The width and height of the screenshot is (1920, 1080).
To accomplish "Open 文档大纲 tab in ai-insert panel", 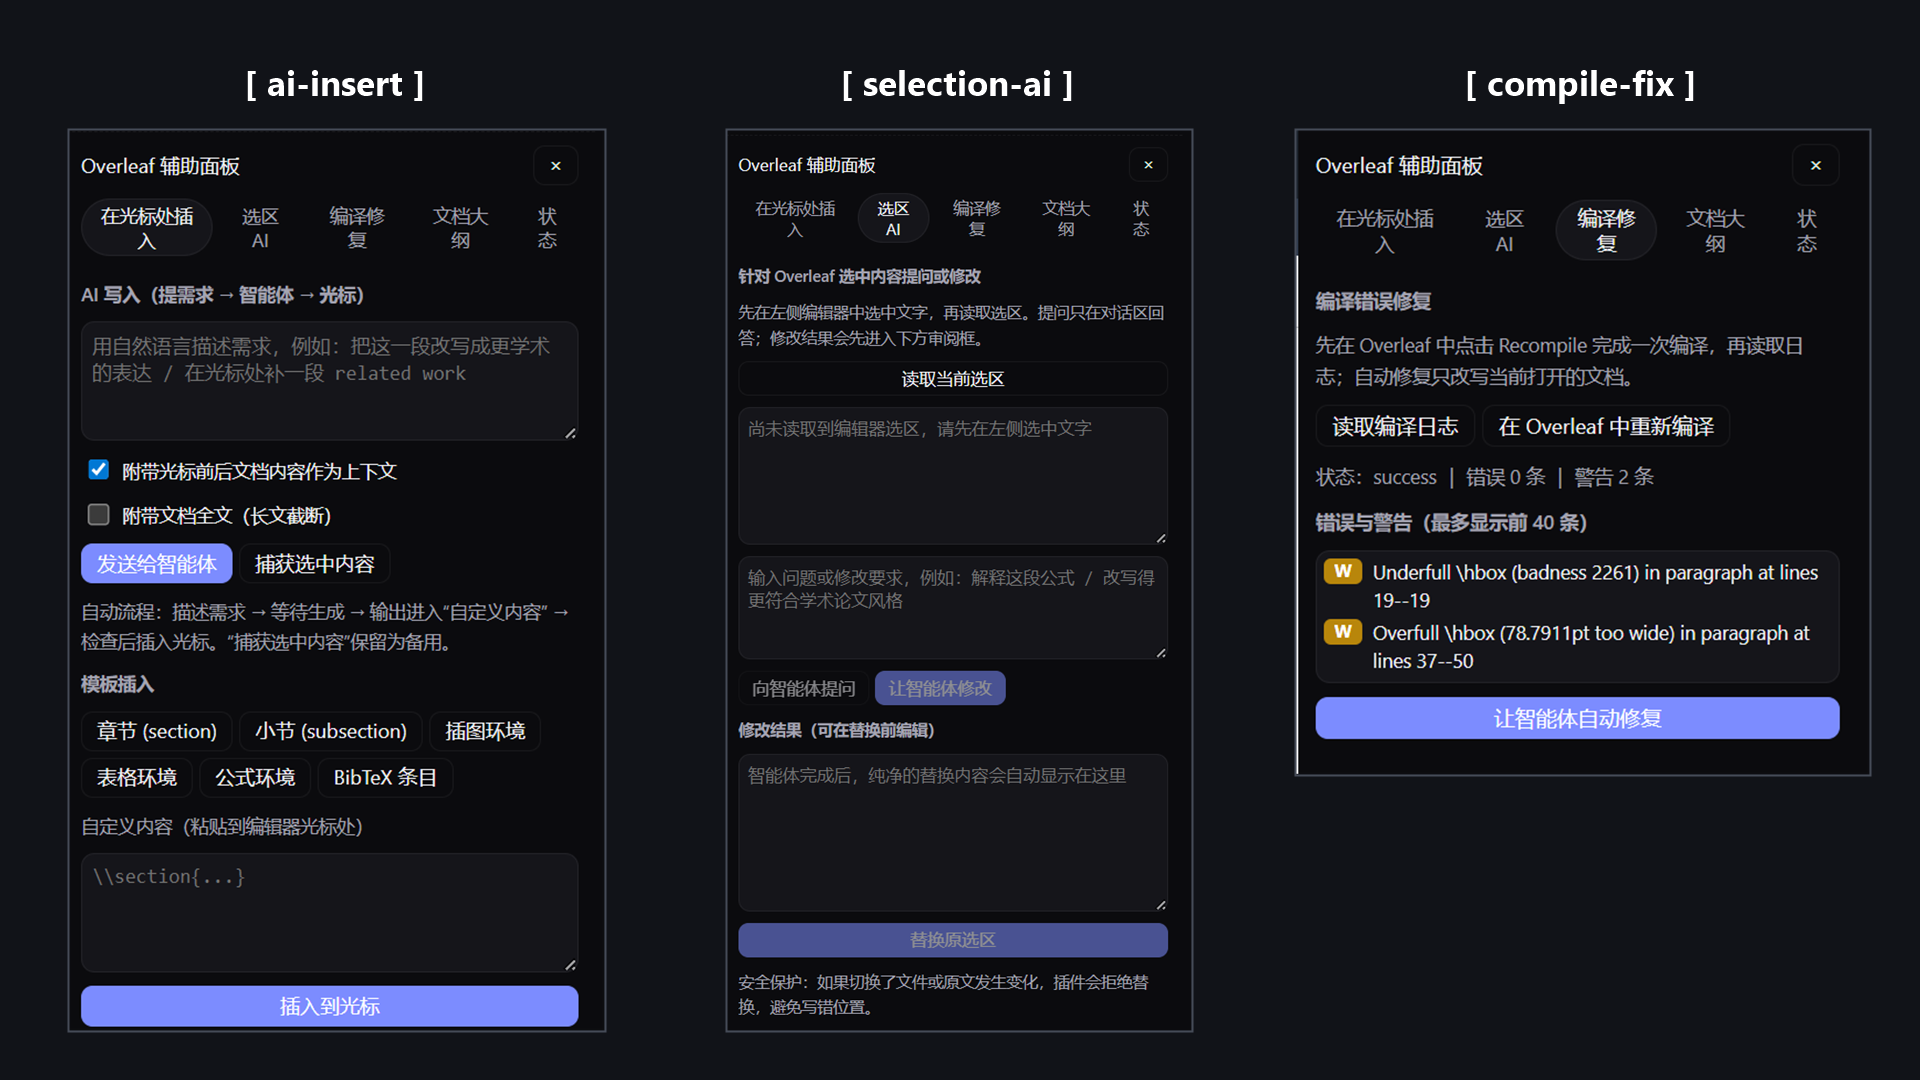I will click(460, 228).
